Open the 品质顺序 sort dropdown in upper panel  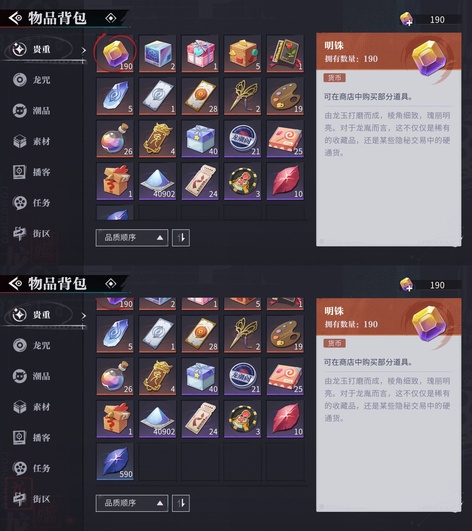click(132, 238)
